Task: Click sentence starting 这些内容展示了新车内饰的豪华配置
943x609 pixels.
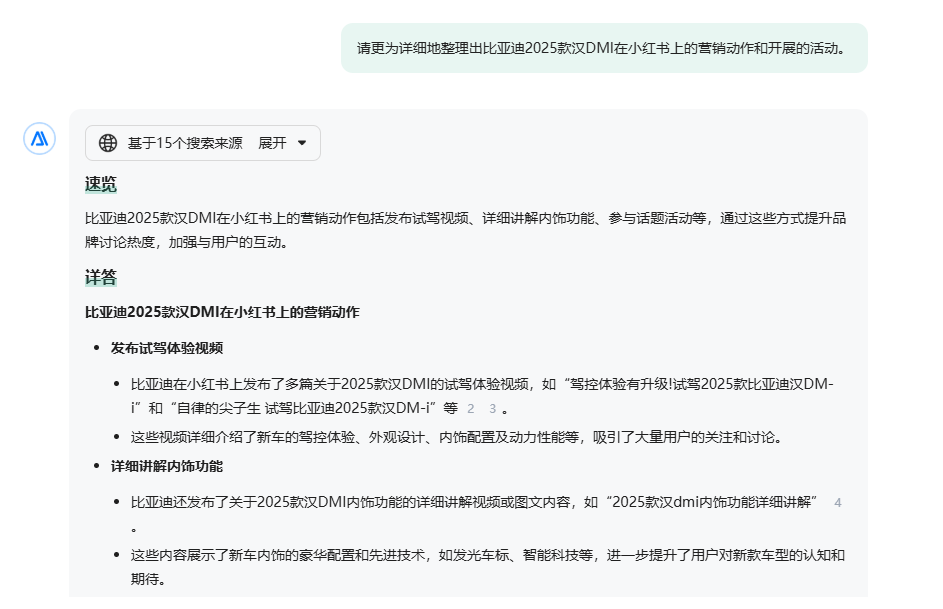Action: click(x=488, y=567)
